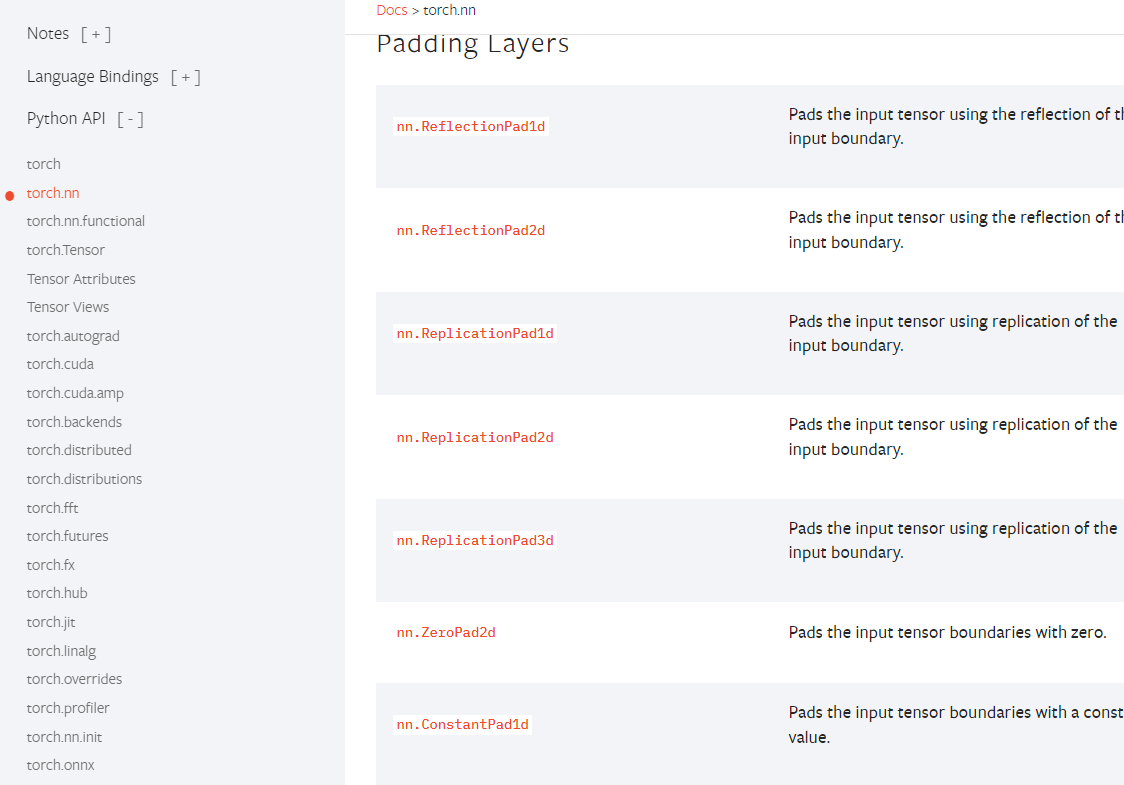Open the nn.ZeroPad2d documentation link
This screenshot has width=1124, height=785.
446,633
